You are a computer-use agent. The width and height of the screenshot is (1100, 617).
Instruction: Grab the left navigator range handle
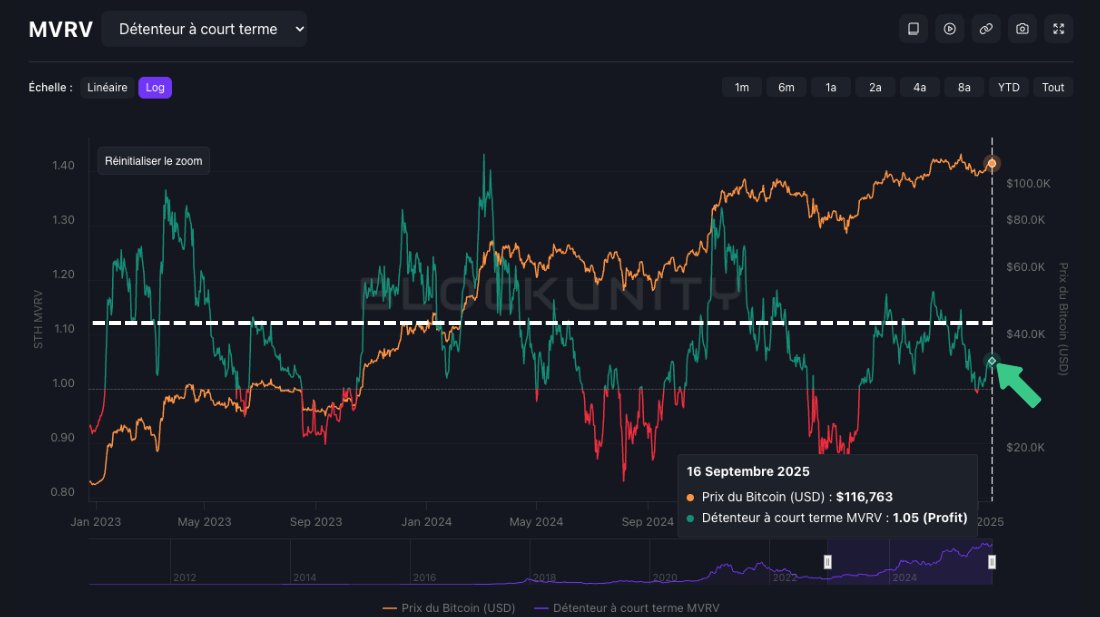828,562
